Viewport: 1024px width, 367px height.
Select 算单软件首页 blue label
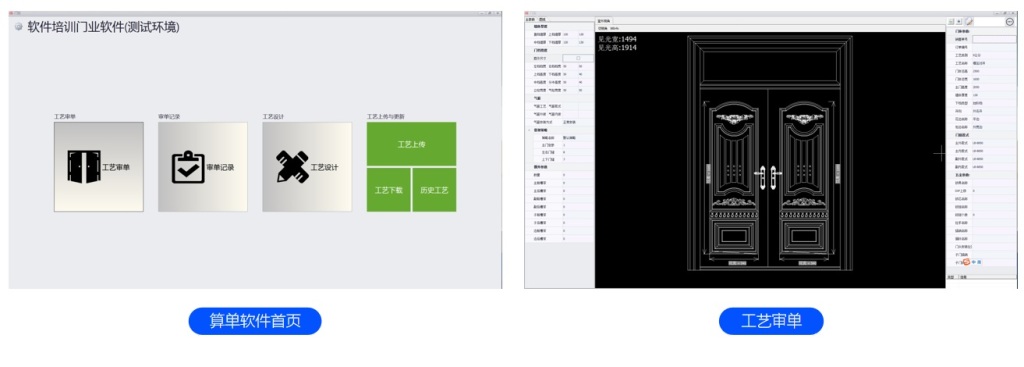255,321
